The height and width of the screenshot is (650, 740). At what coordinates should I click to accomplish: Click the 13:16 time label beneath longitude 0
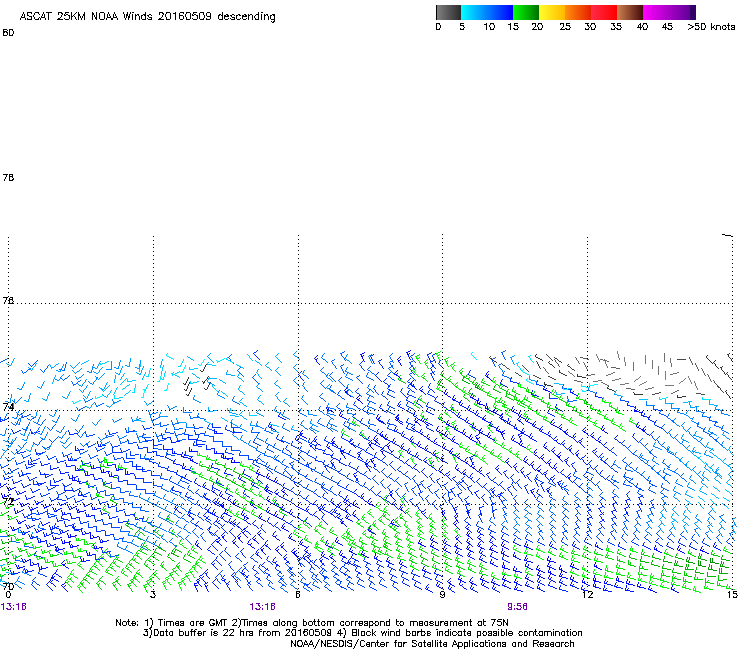tap(14, 607)
